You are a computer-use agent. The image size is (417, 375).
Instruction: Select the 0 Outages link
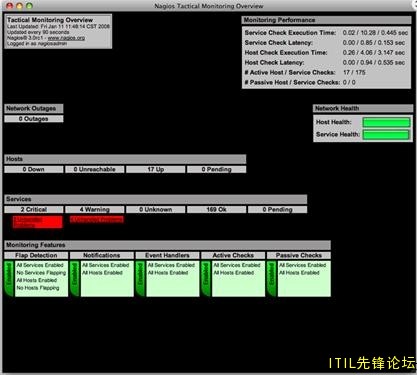pyautogui.click(x=34, y=119)
